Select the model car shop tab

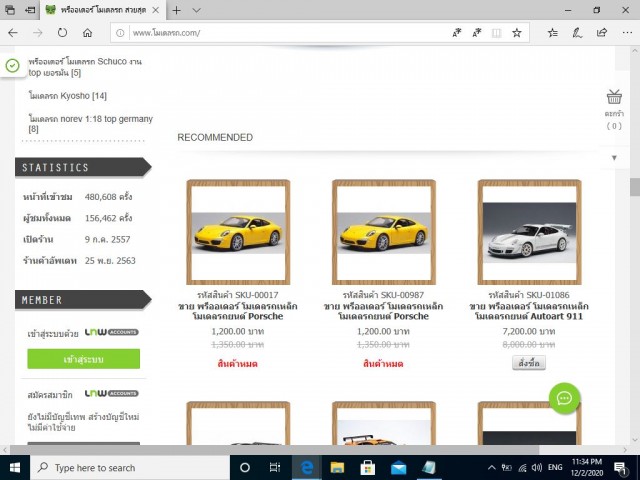pyautogui.click(x=102, y=10)
